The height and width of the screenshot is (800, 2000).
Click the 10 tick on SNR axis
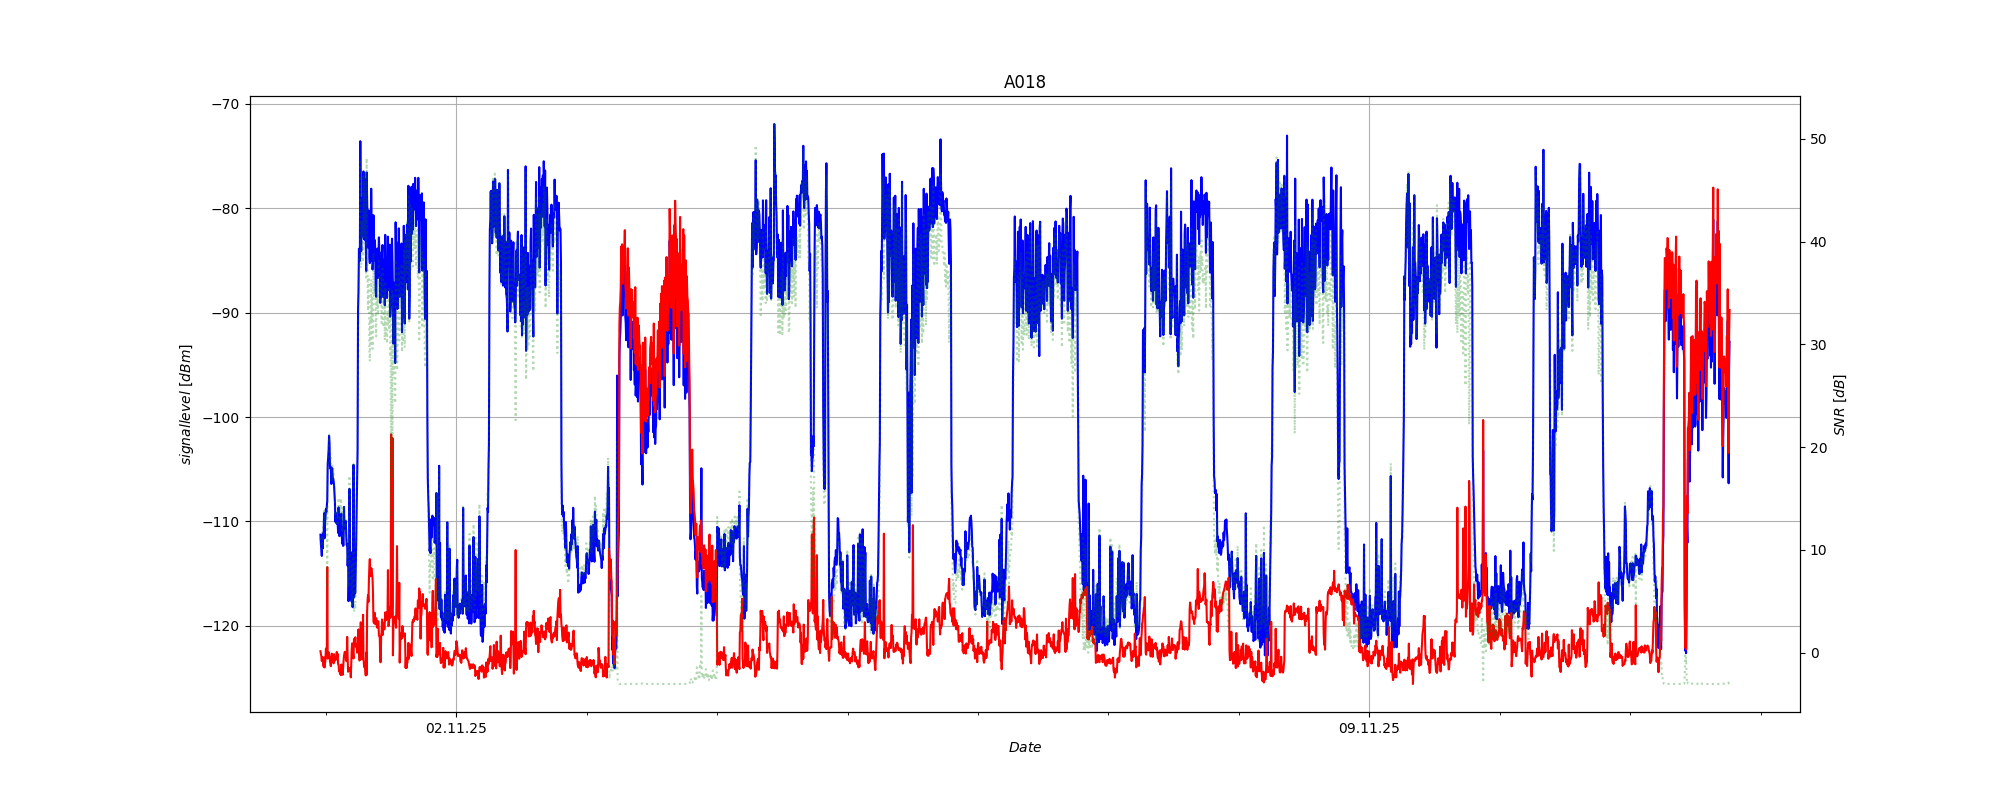pyautogui.click(x=1817, y=551)
